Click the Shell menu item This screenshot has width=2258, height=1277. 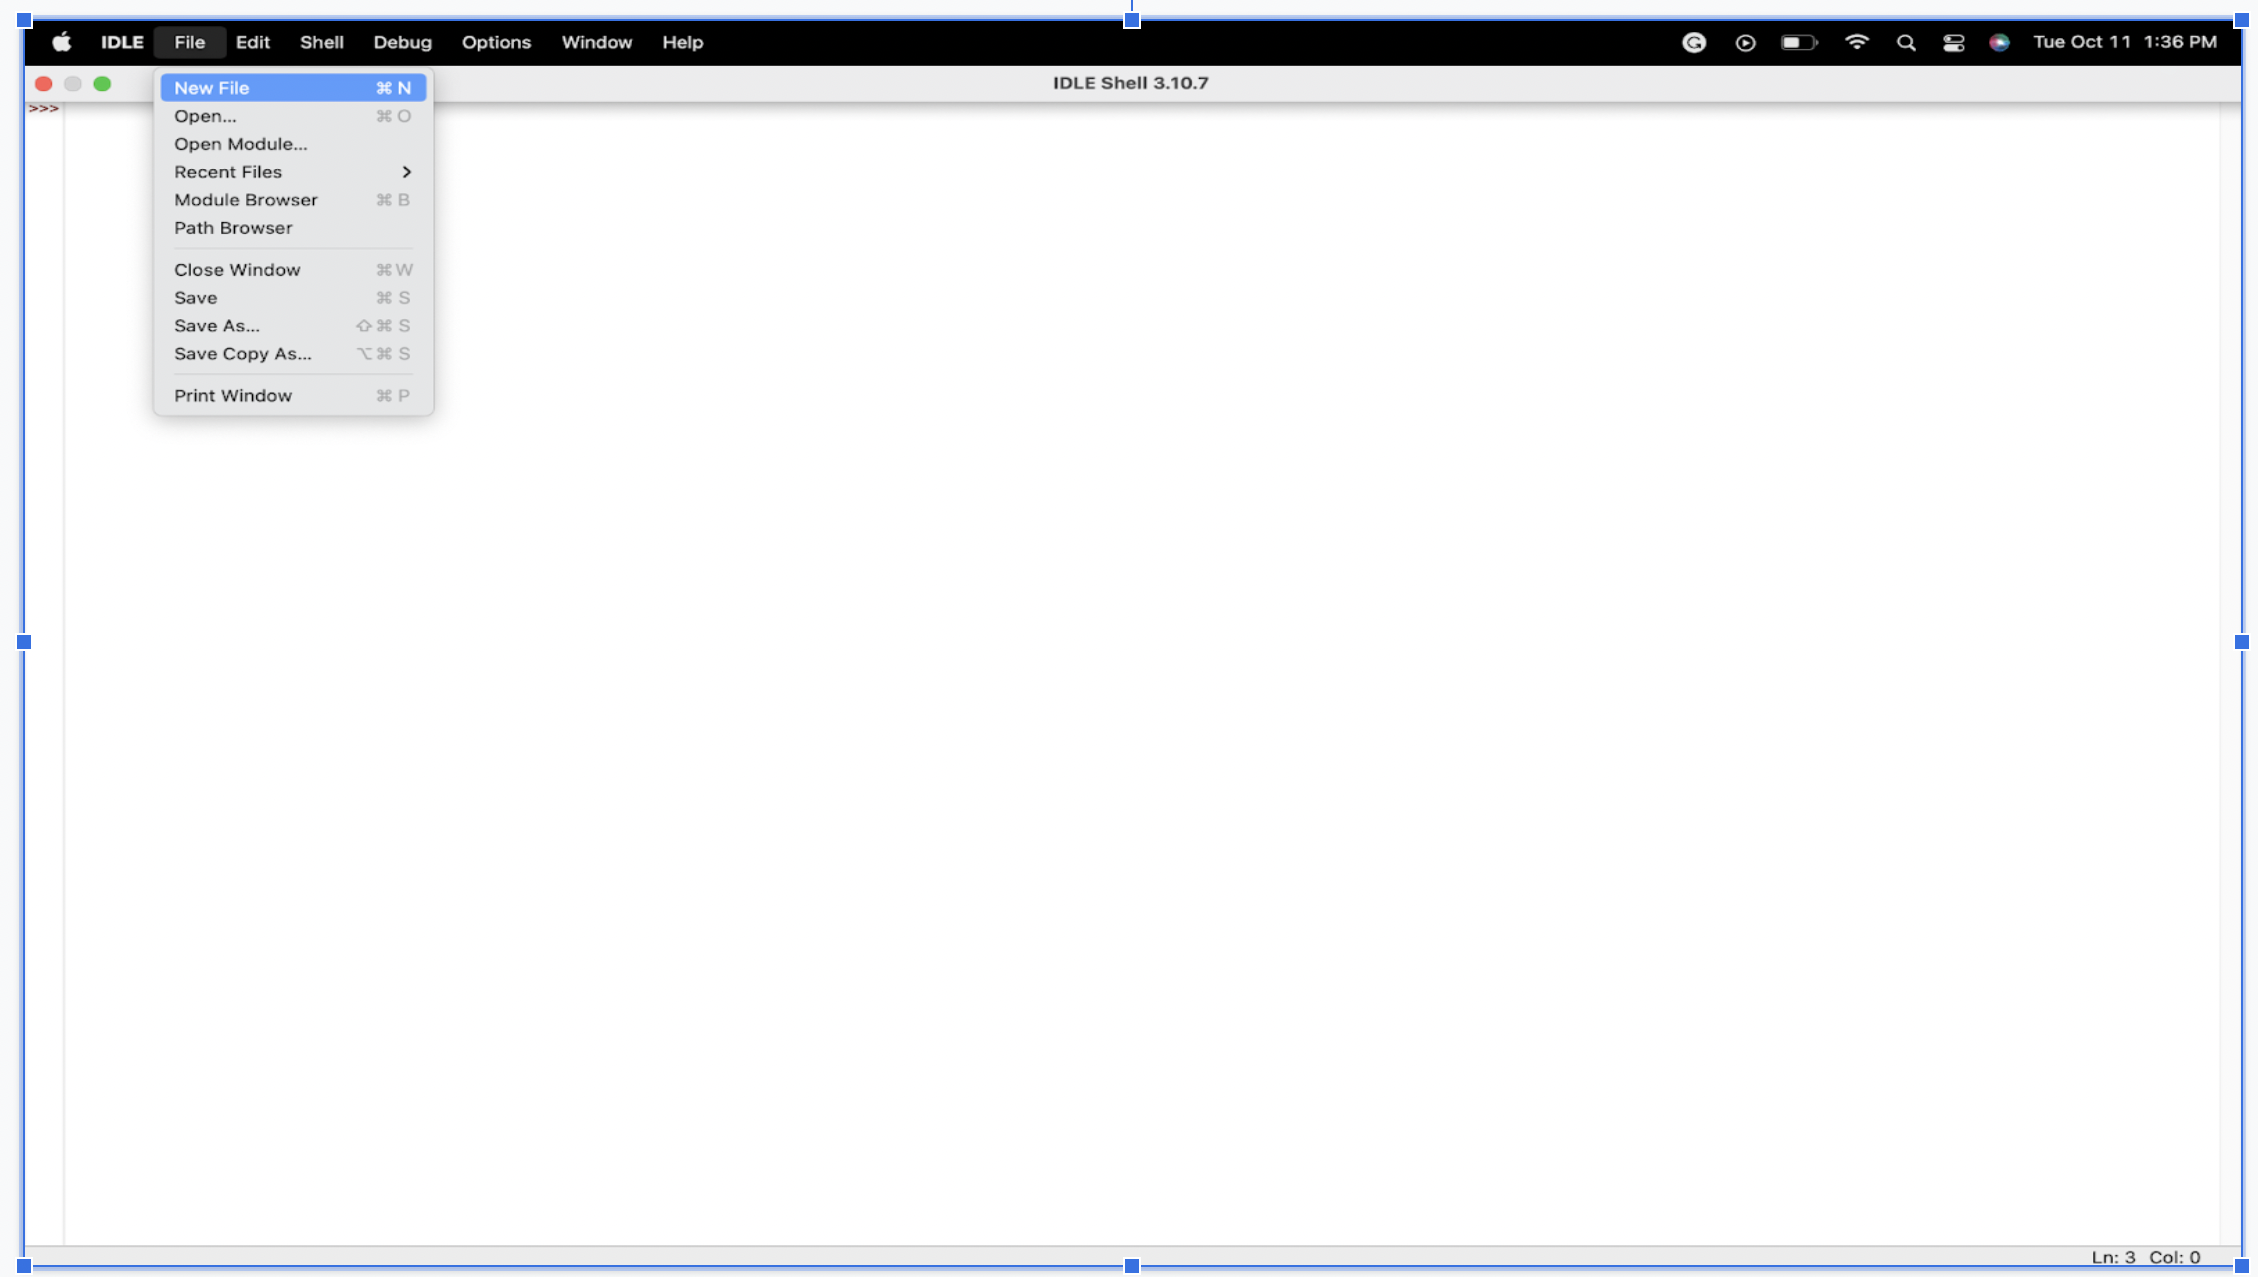click(x=323, y=42)
